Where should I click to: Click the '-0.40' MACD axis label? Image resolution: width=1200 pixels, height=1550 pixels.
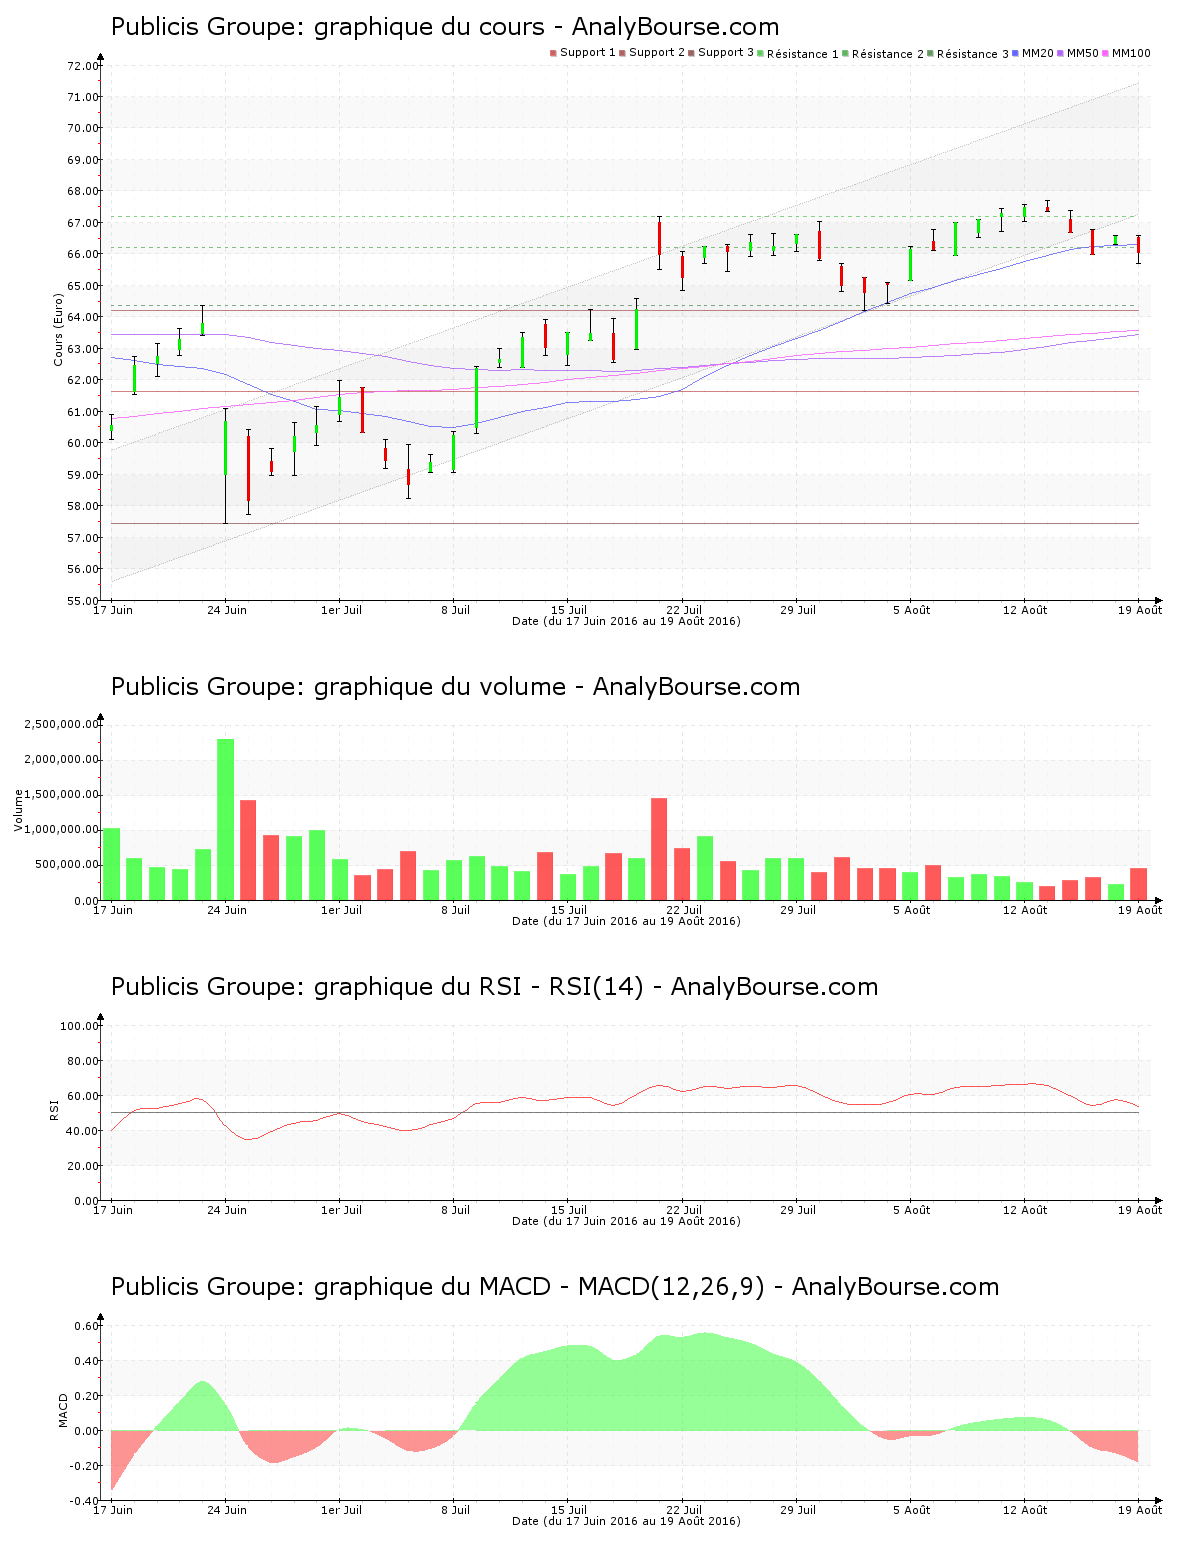click(84, 1501)
